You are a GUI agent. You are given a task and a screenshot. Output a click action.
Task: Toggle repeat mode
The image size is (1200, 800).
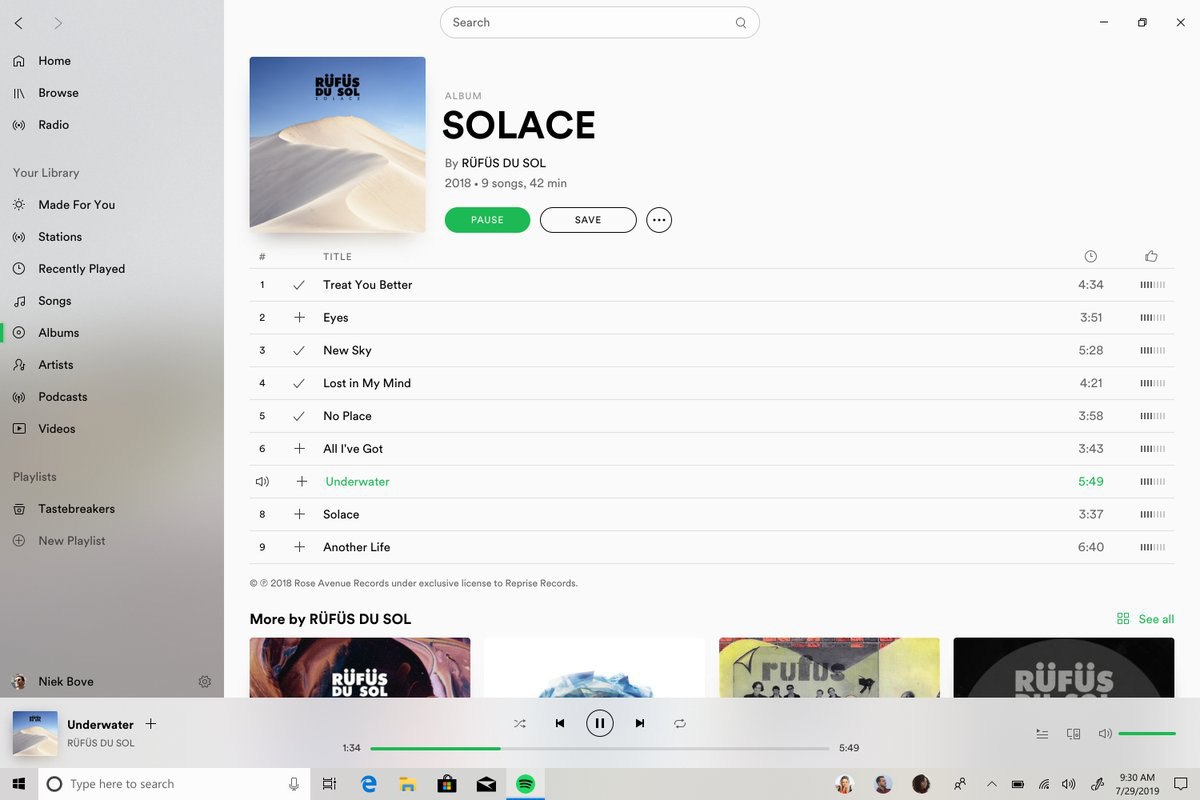click(x=680, y=723)
